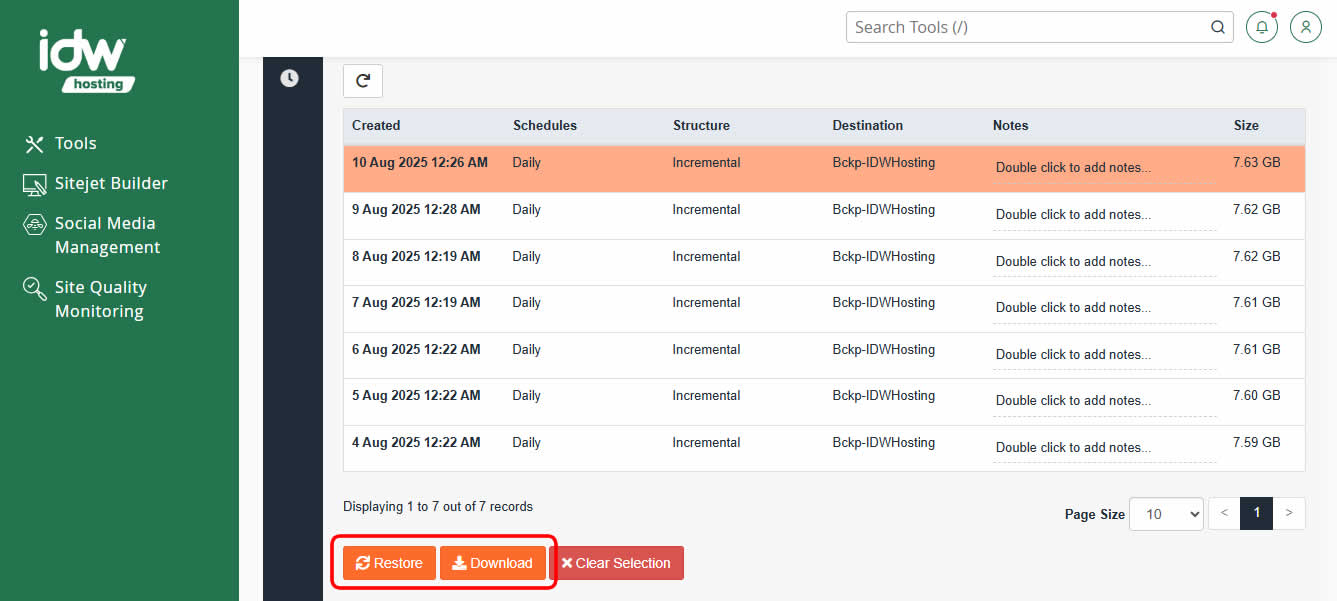Sort backups by Created column
Screen dimensions: 1337x601
[x=376, y=126]
